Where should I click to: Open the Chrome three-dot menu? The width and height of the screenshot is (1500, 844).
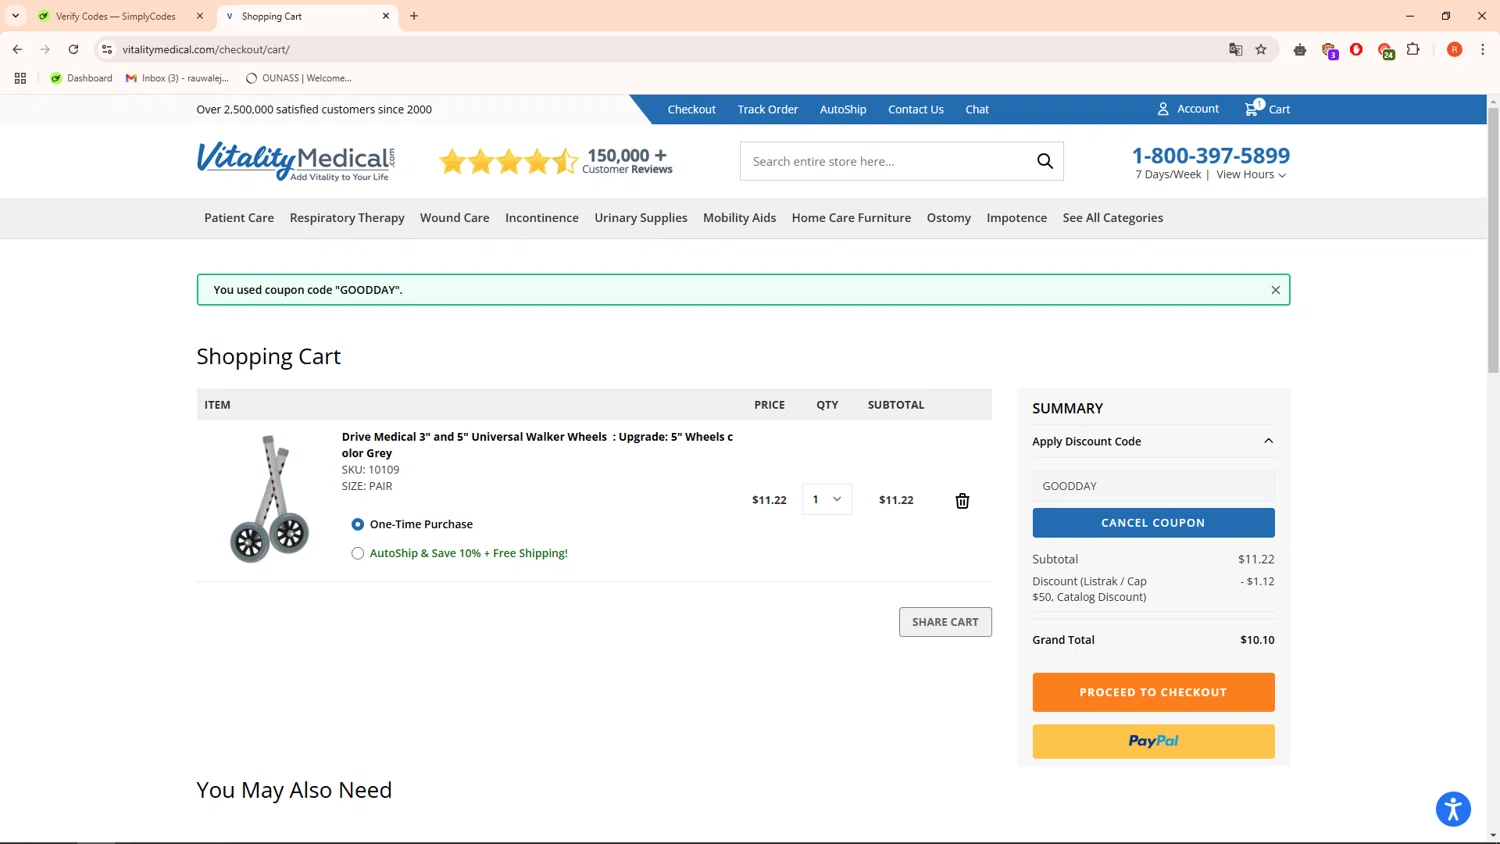[x=1482, y=49]
